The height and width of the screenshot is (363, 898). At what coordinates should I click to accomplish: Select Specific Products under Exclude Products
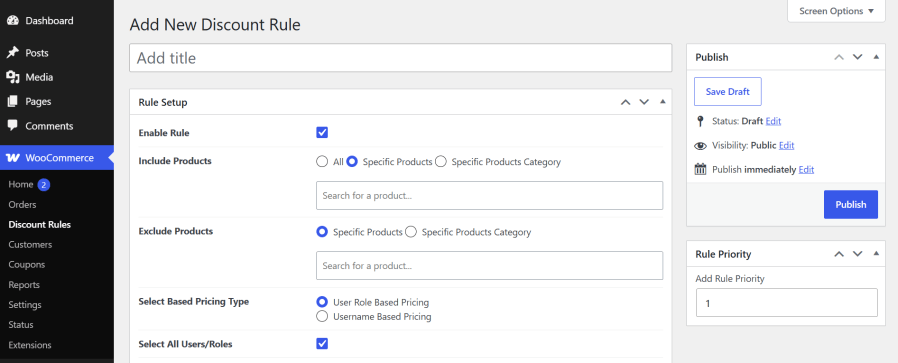click(322, 232)
